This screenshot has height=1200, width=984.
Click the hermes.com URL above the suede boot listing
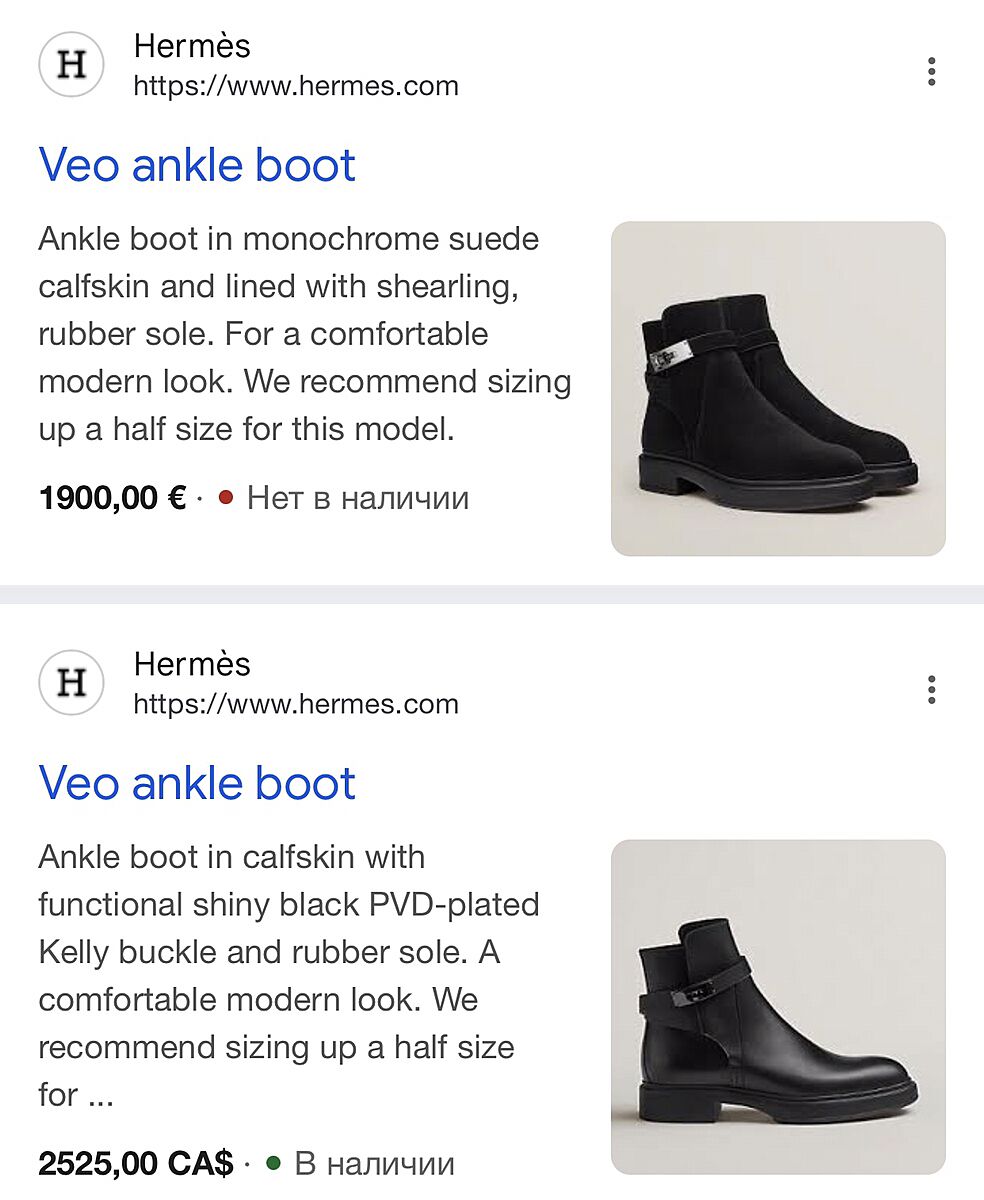(x=296, y=86)
